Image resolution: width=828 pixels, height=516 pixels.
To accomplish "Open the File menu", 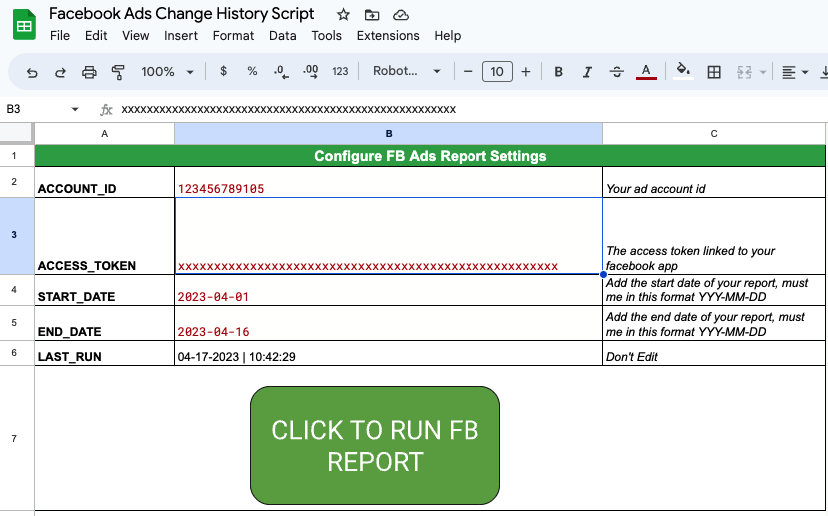I will click(x=60, y=35).
